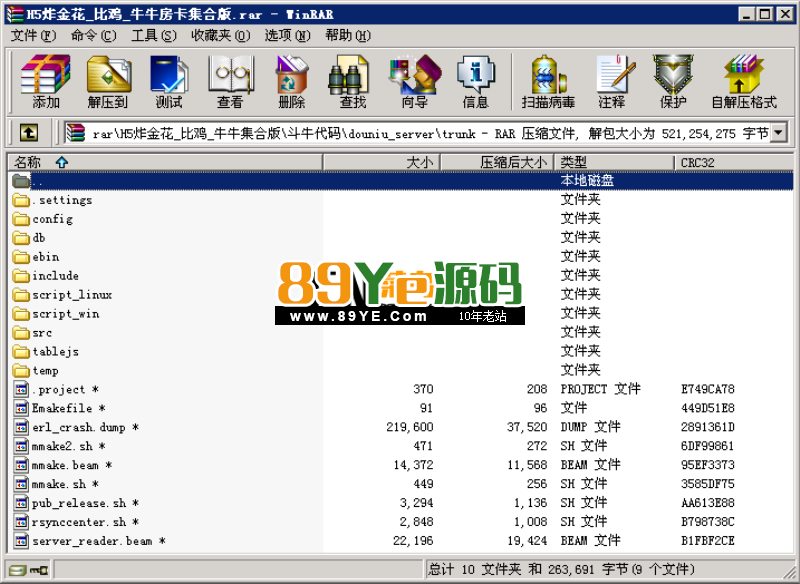This screenshot has height=584, width=800.
Task: Open the 收藏夹(O) menu
Action: click(220, 35)
